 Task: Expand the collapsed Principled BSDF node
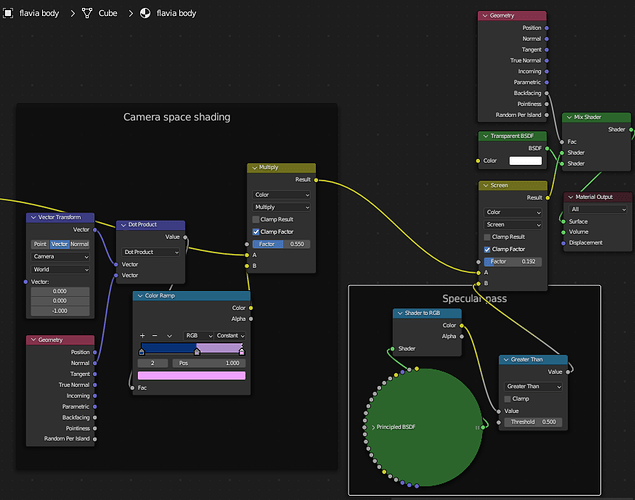tap(373, 427)
